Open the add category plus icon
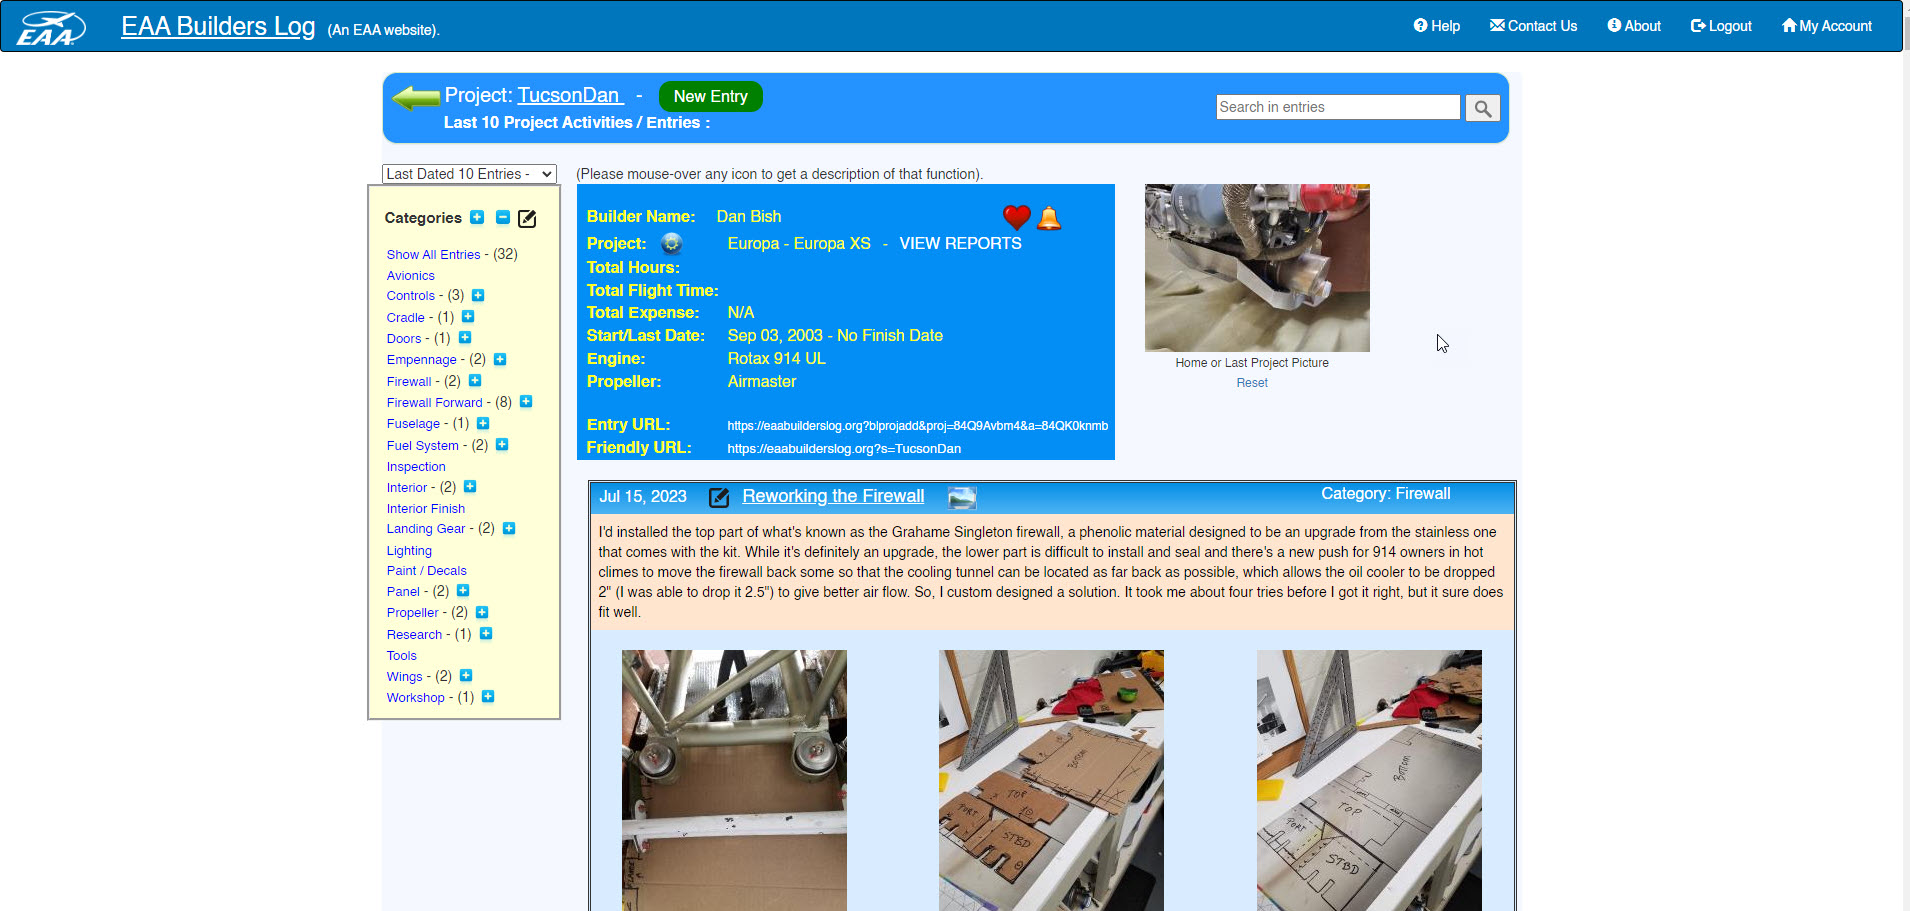The image size is (1910, 911). (x=479, y=217)
